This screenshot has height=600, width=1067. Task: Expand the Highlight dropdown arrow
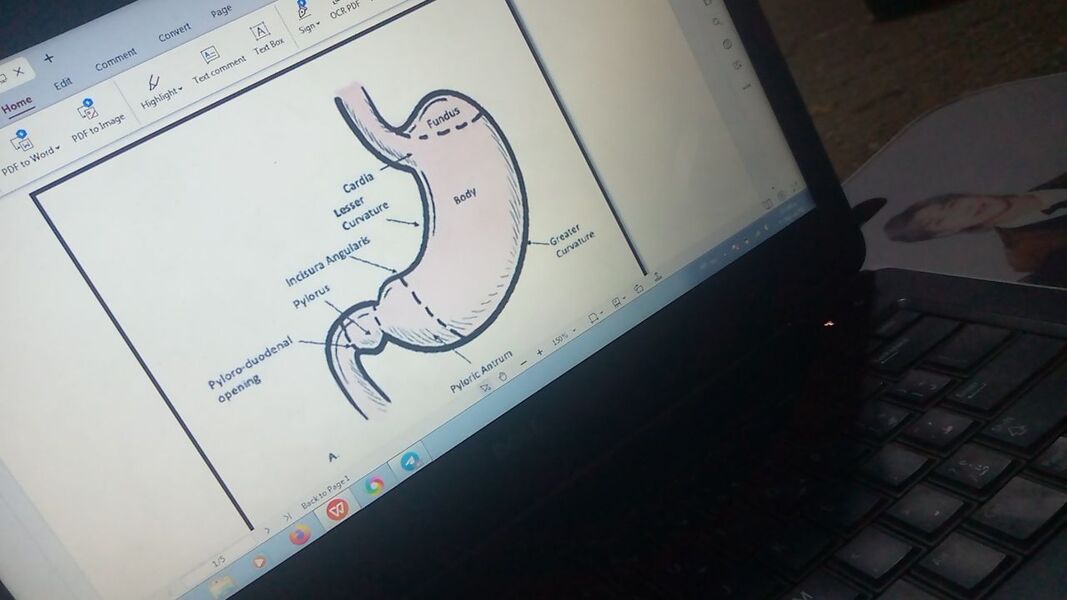pos(180,88)
